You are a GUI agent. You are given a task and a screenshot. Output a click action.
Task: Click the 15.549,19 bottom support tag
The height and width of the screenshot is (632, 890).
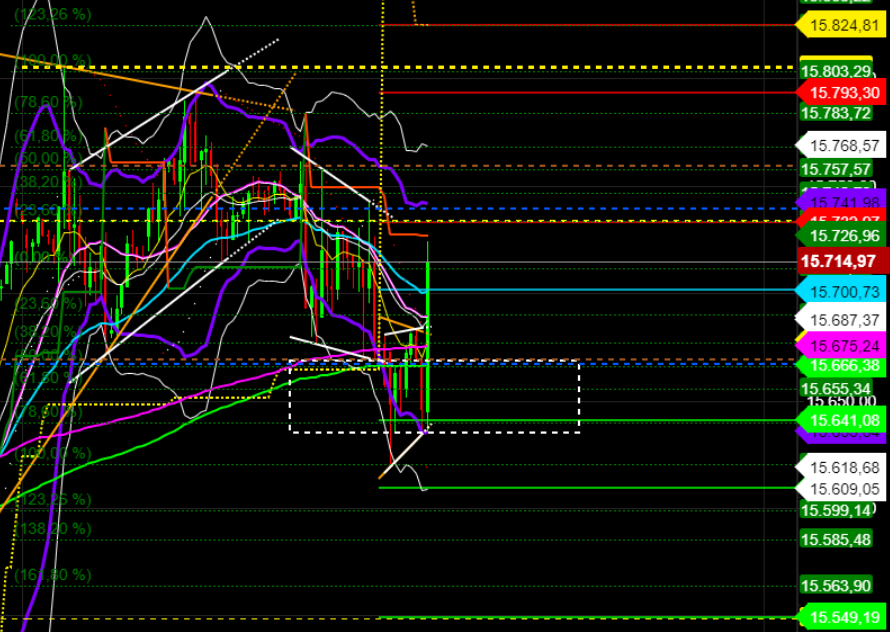[843, 616]
